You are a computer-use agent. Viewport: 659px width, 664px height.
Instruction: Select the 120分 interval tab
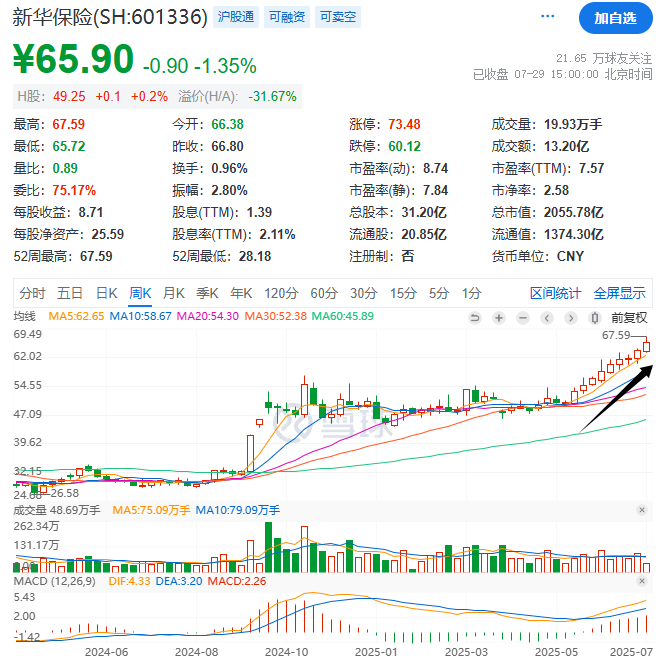click(x=281, y=293)
